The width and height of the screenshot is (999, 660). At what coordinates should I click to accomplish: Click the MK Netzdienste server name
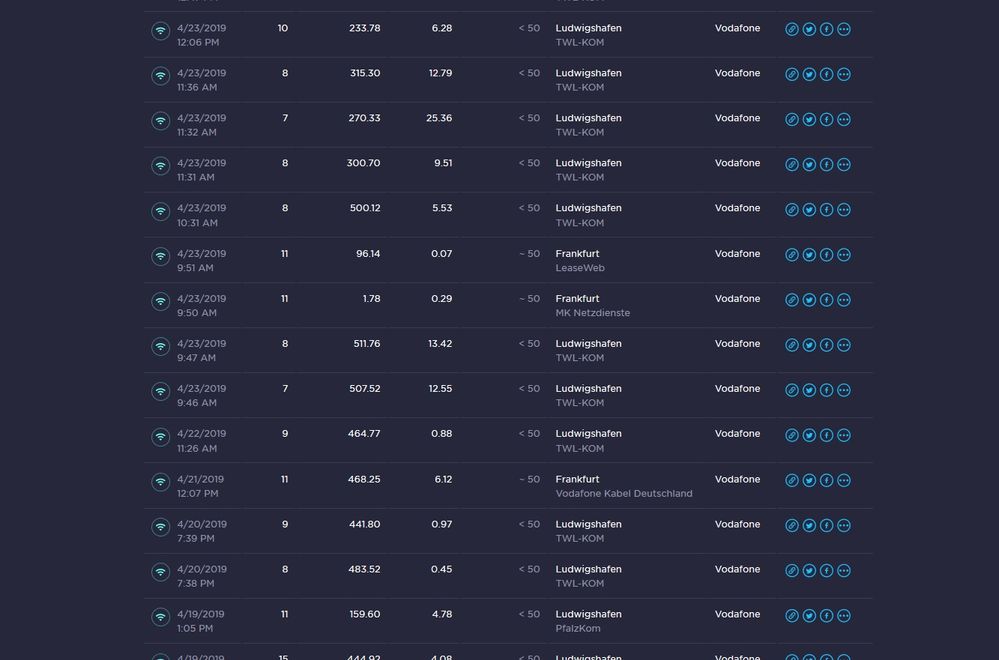(593, 313)
